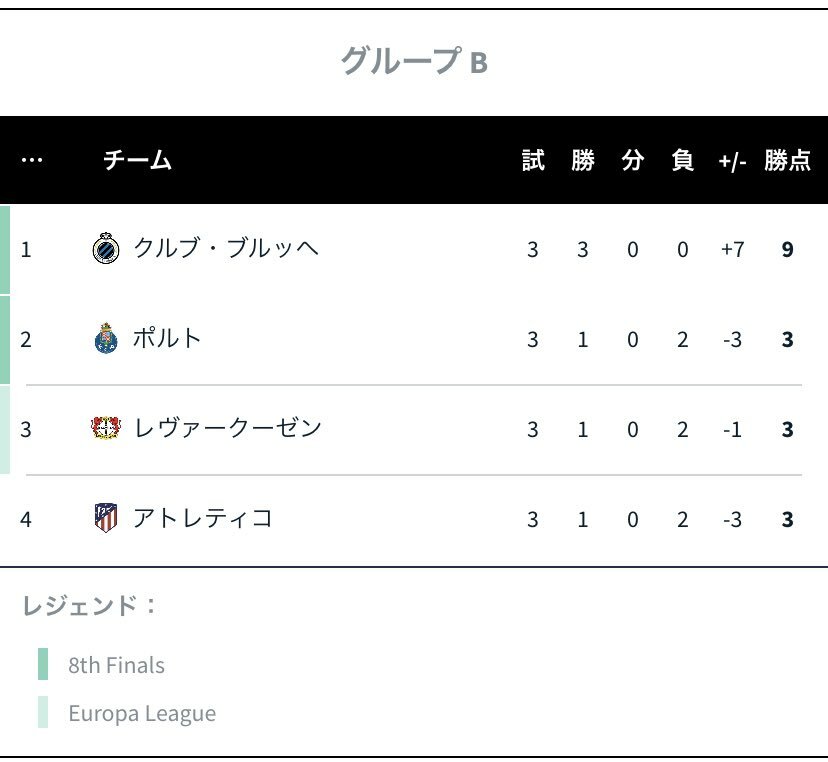Viewport: 828px width, 762px height.
Task: Click the 8th Finals legend color swatch
Action: tap(43, 664)
